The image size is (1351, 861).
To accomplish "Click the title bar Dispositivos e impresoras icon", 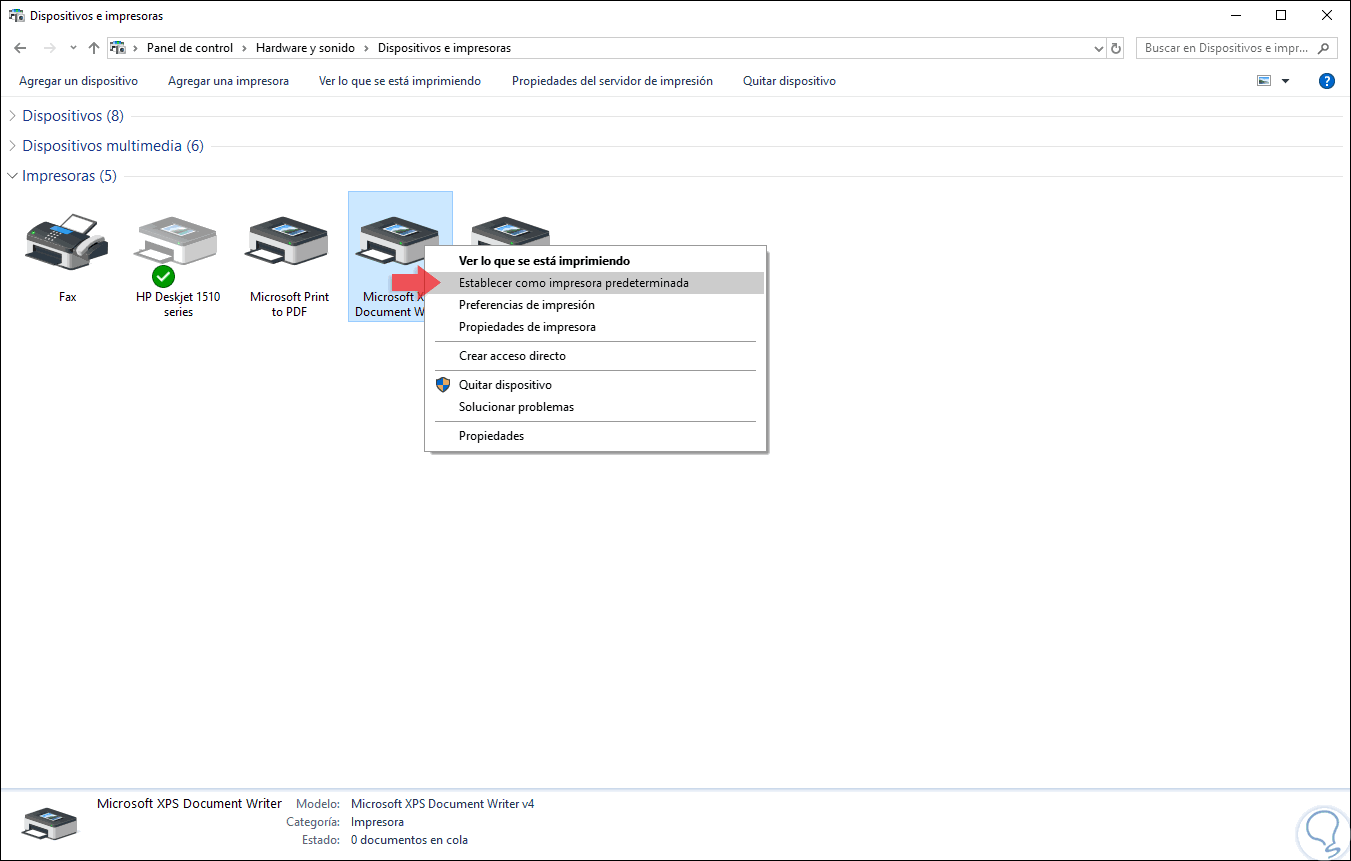I will pos(16,16).
